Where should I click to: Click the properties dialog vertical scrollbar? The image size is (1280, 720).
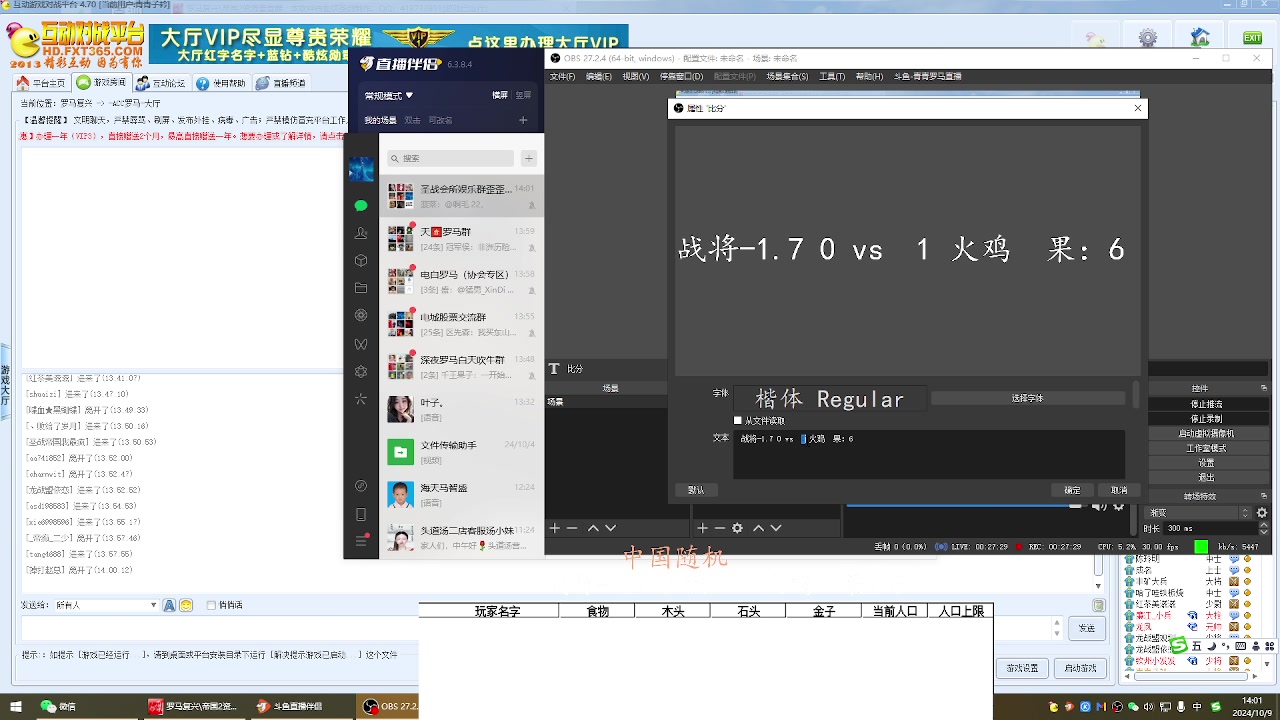[x=1135, y=394]
